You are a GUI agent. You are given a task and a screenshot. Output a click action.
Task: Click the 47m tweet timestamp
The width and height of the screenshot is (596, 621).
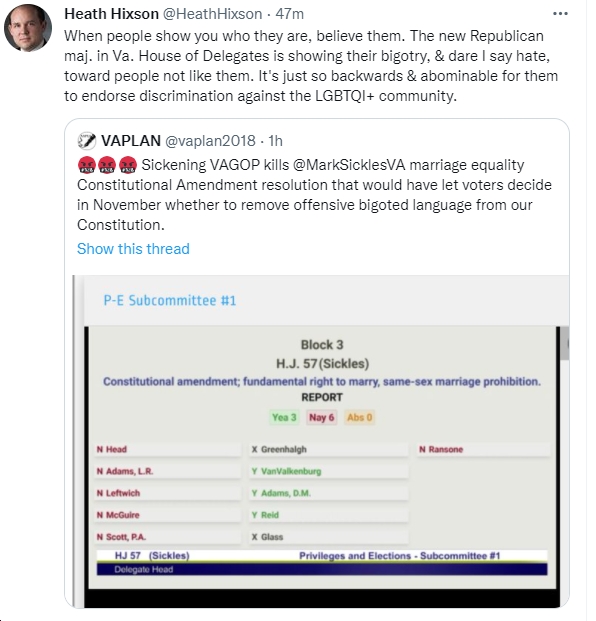(x=289, y=14)
